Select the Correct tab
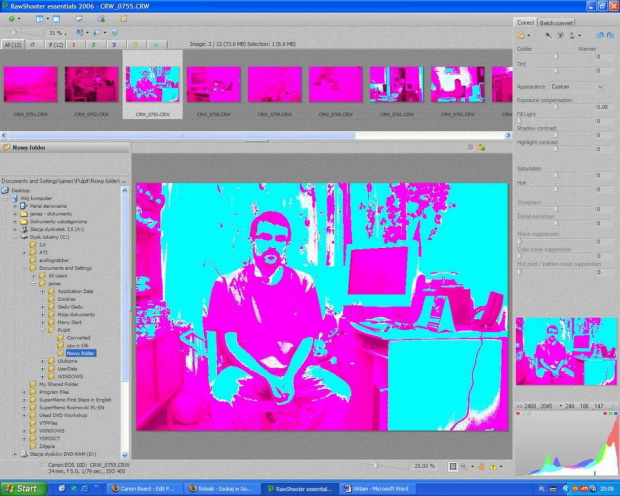620x496 pixels. coord(525,23)
